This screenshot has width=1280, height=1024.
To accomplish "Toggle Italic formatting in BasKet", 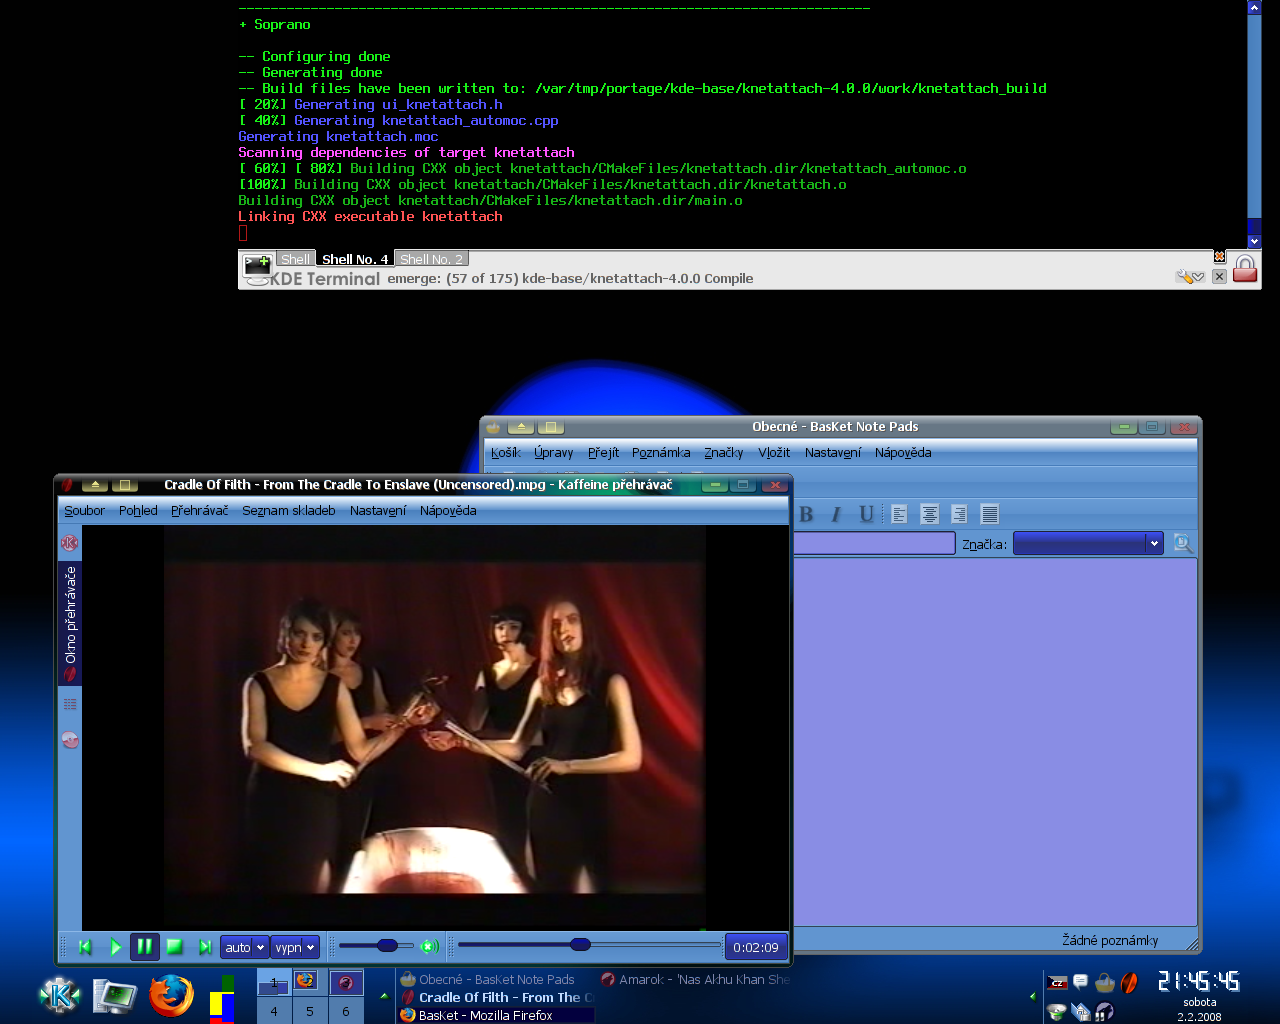I will point(837,514).
